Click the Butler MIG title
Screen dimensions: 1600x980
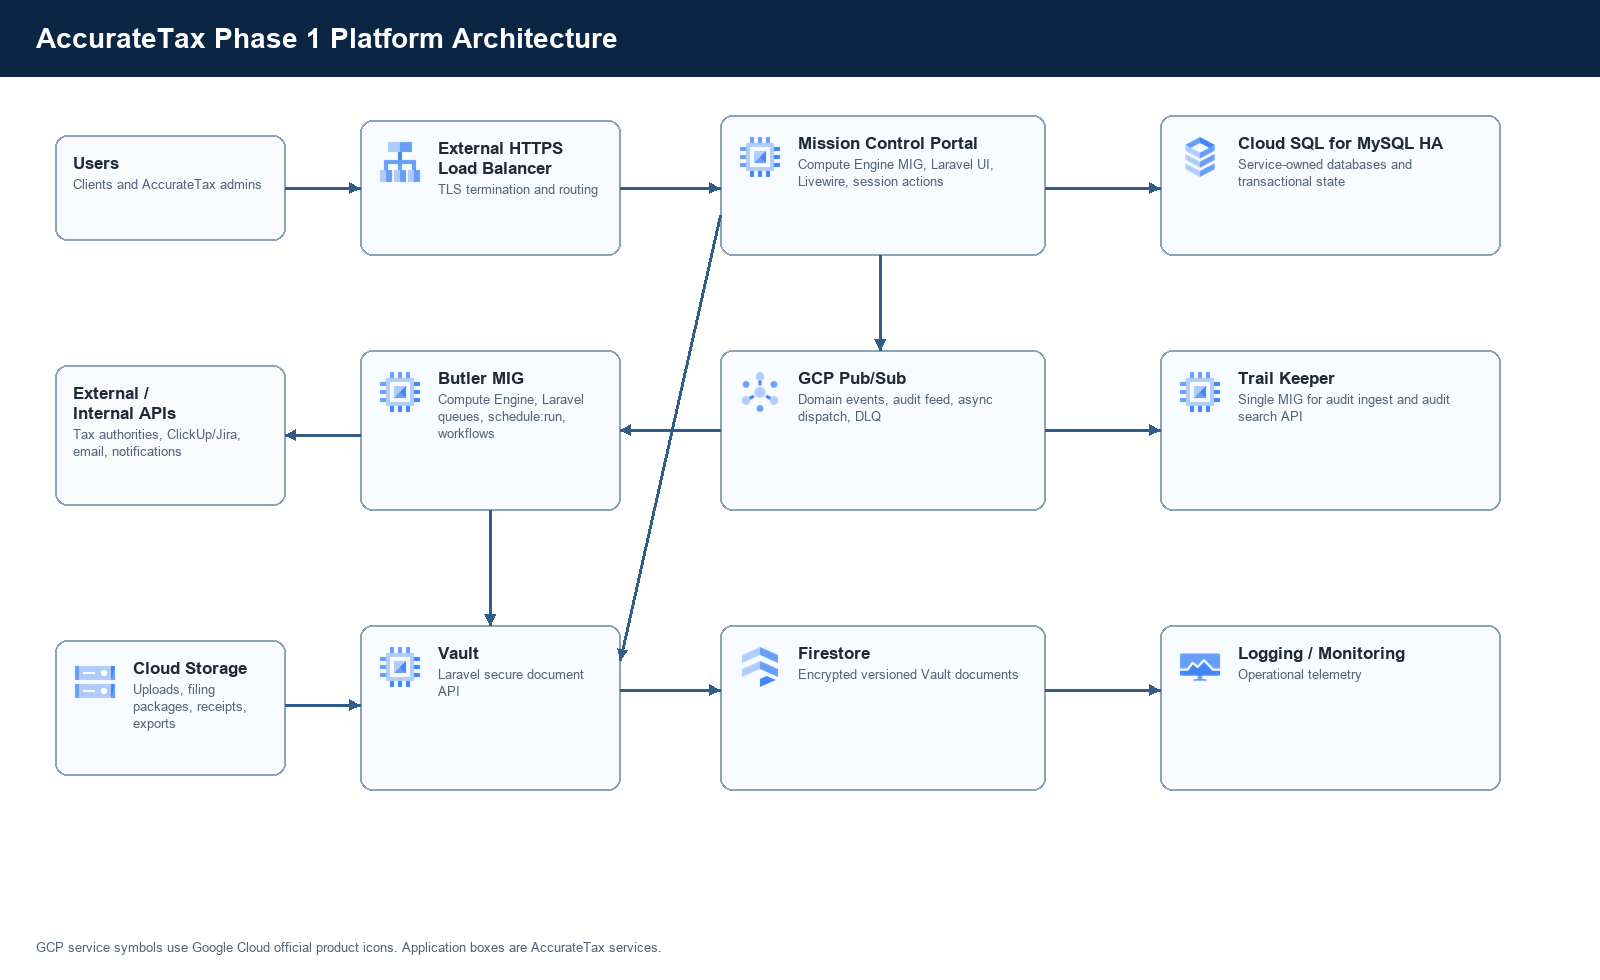(x=481, y=378)
